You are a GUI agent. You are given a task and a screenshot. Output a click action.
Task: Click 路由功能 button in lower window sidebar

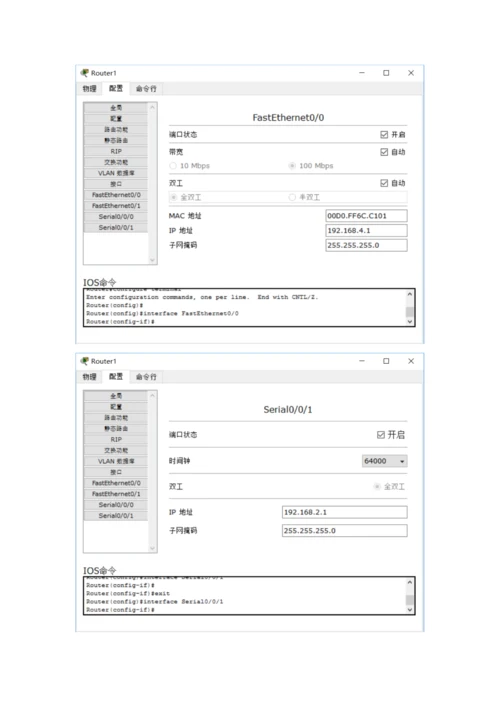116,418
